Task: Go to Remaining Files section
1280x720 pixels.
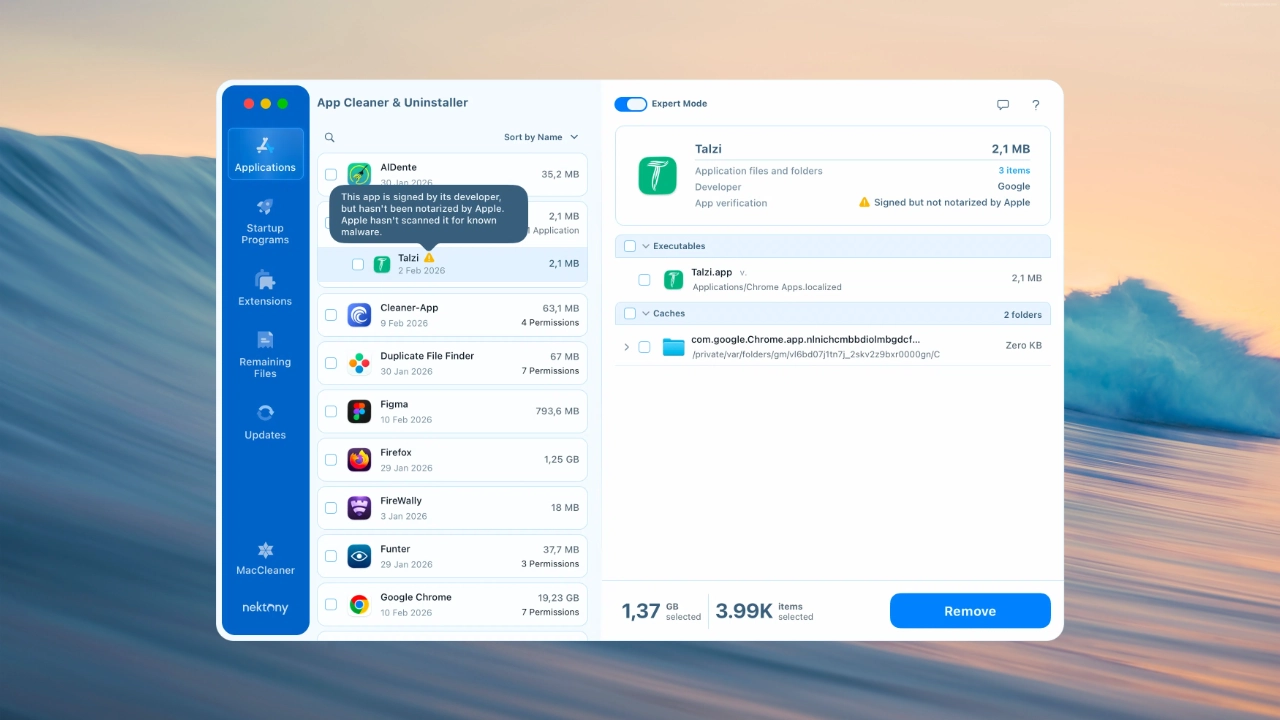Action: point(265,354)
